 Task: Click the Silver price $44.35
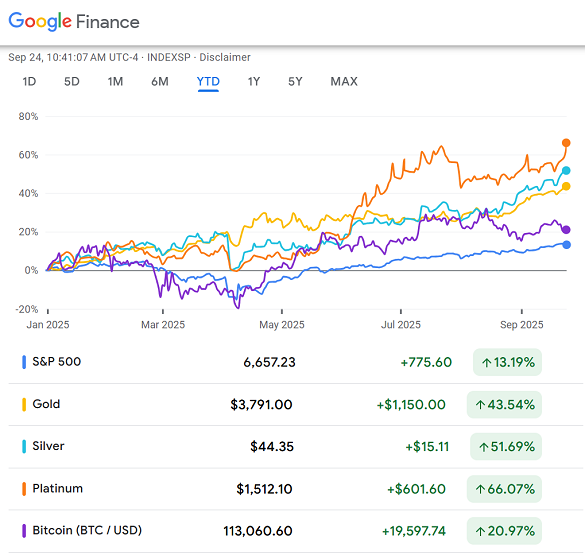(272, 446)
